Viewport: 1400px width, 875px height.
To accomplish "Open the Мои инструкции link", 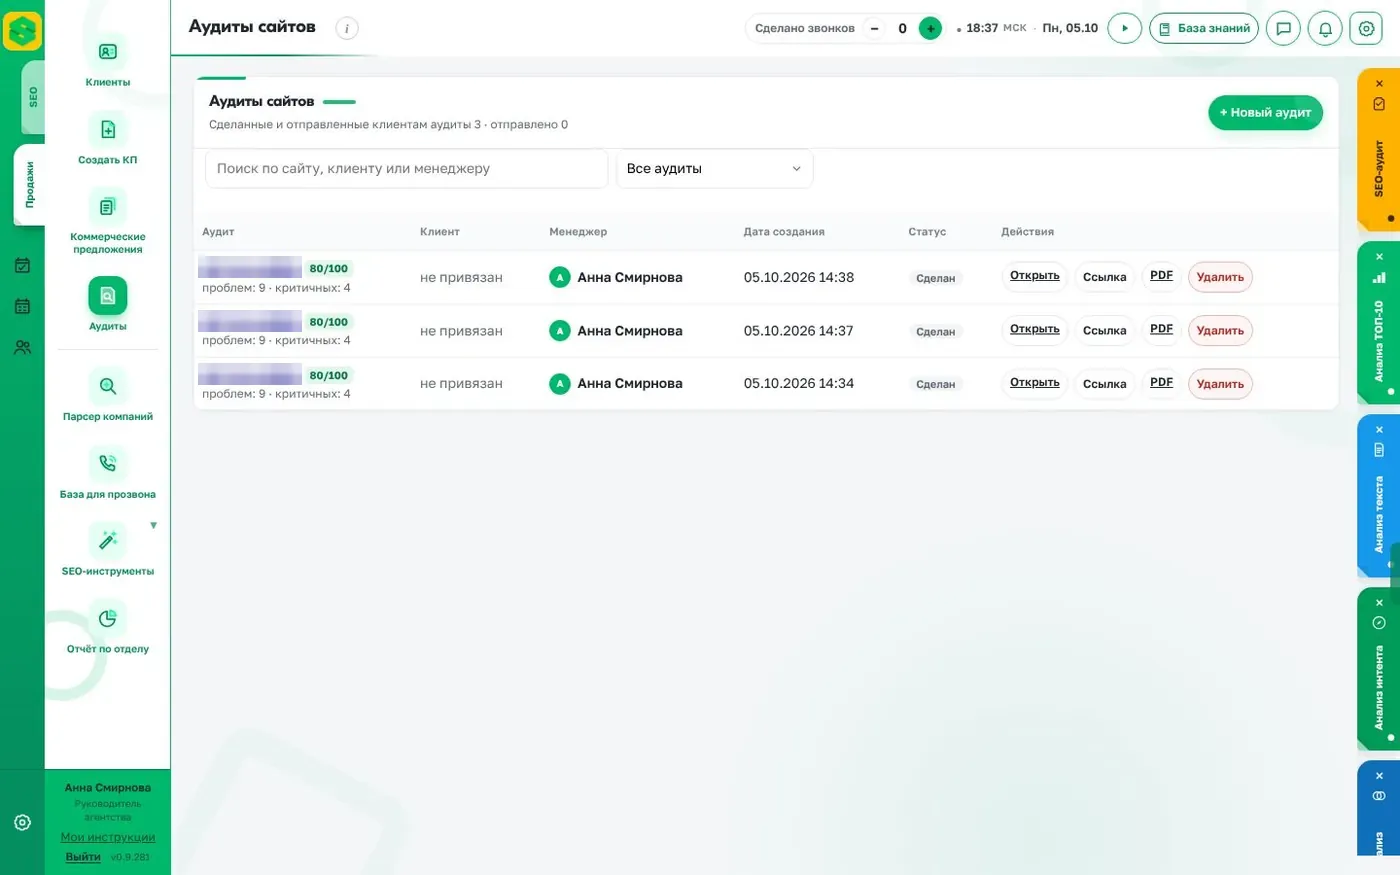I will tap(108, 838).
